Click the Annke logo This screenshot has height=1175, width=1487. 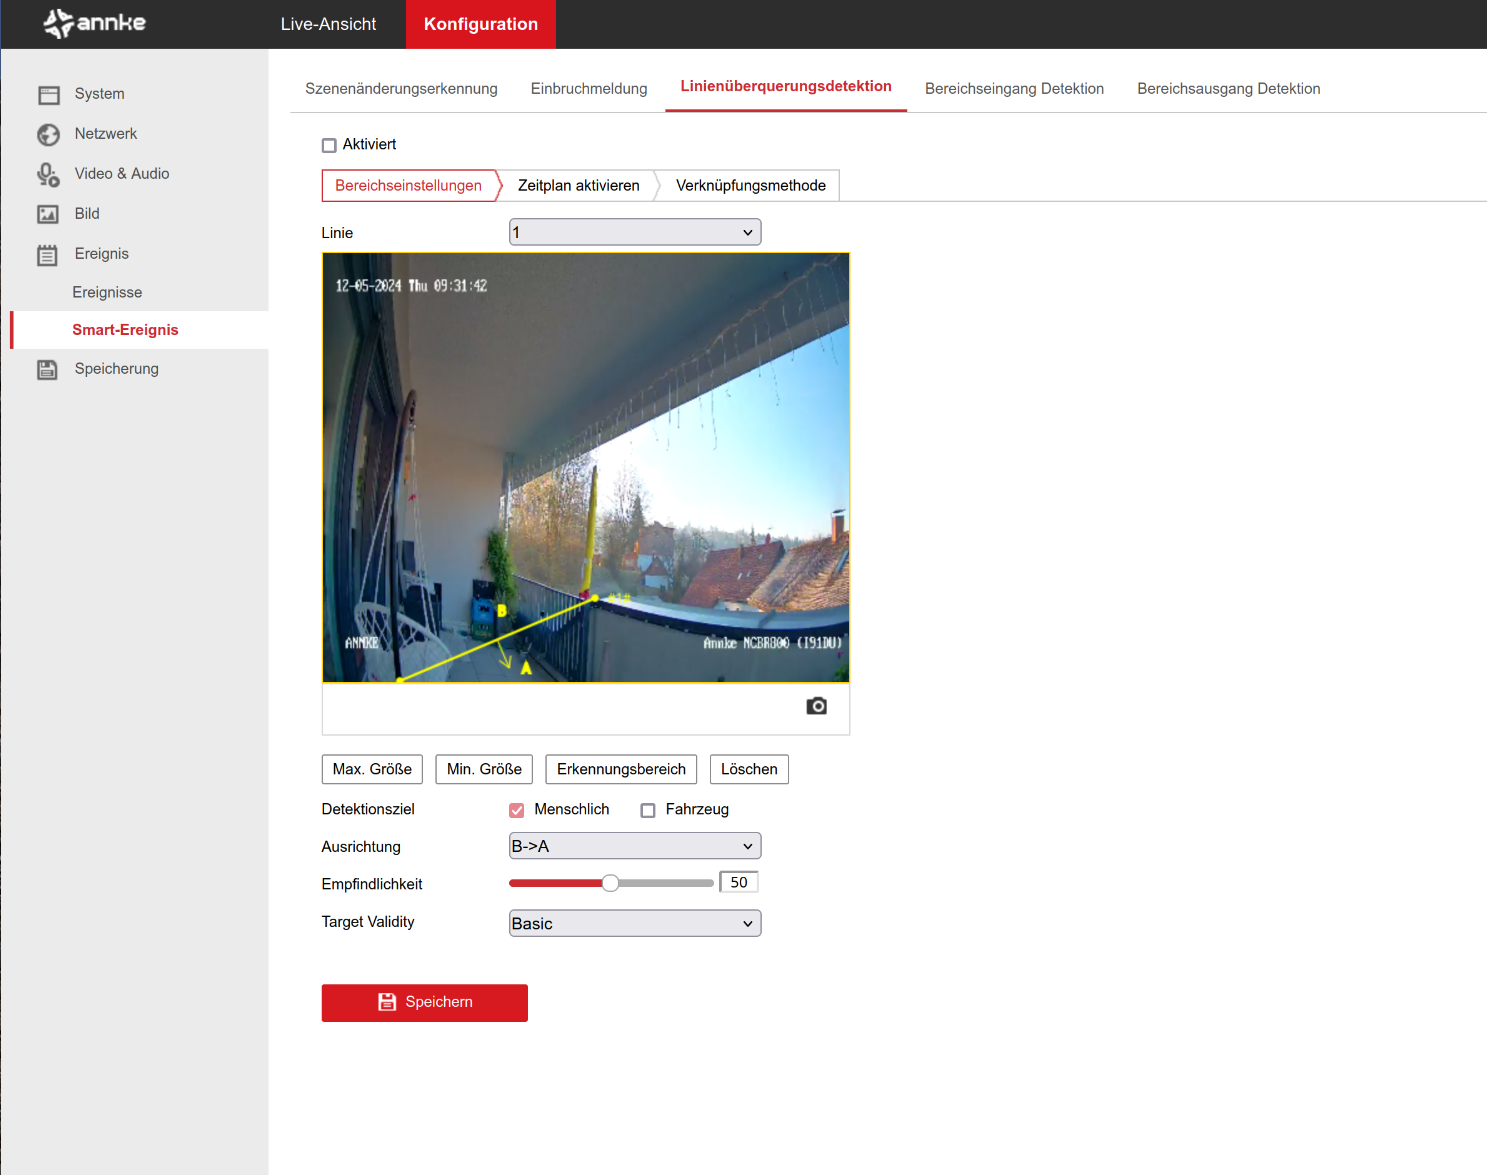click(95, 23)
